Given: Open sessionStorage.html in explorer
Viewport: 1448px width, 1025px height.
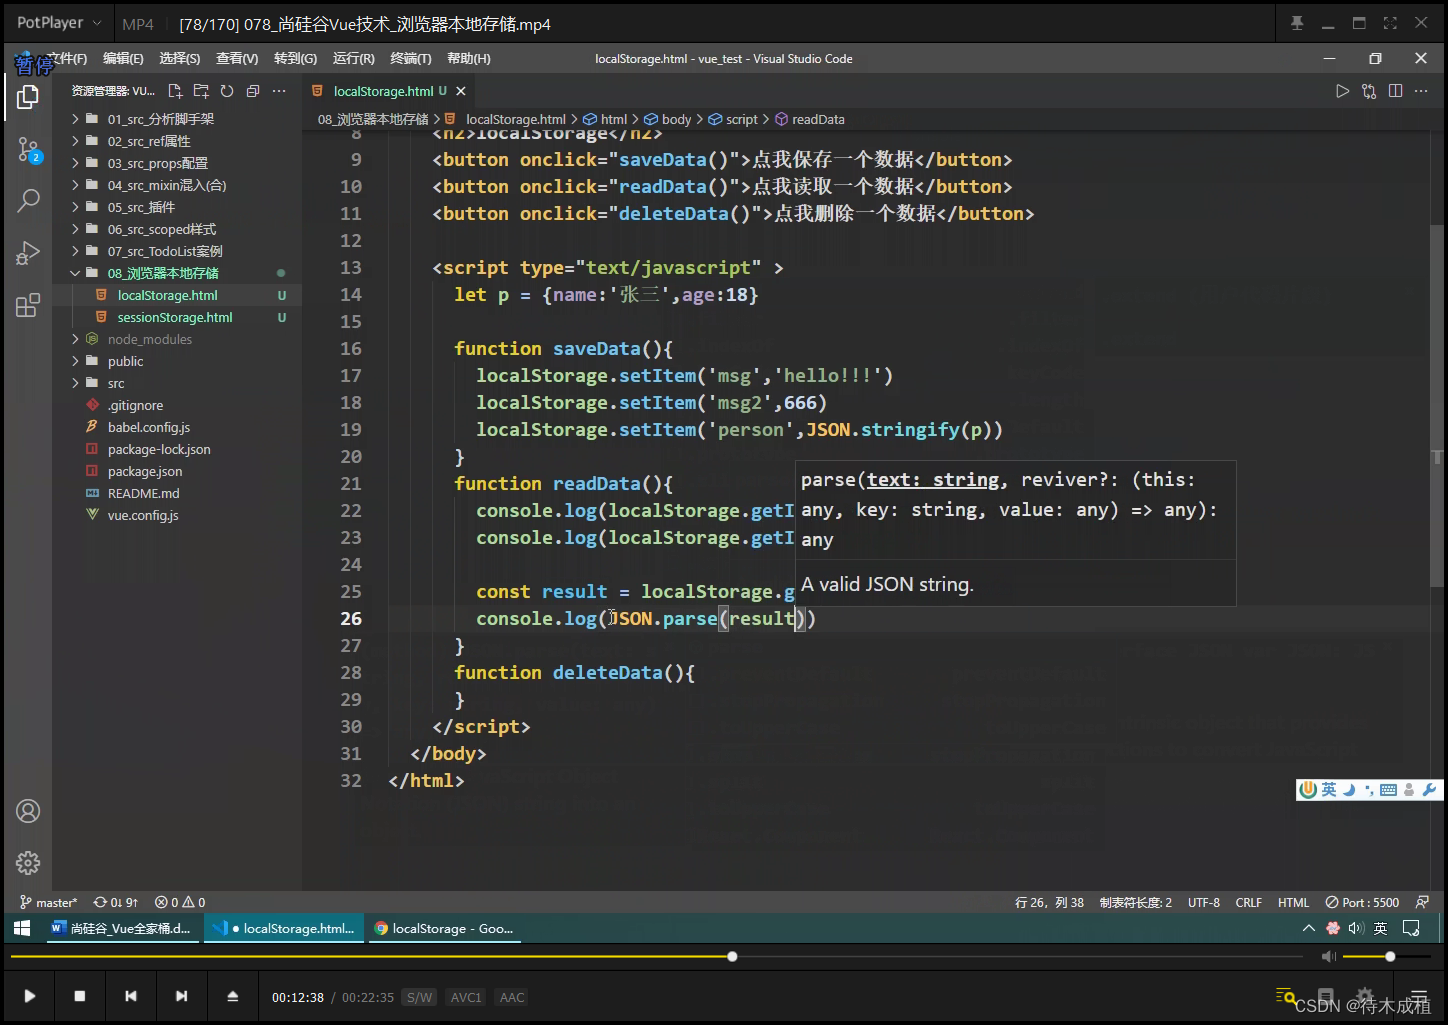Looking at the screenshot, I should tap(175, 317).
